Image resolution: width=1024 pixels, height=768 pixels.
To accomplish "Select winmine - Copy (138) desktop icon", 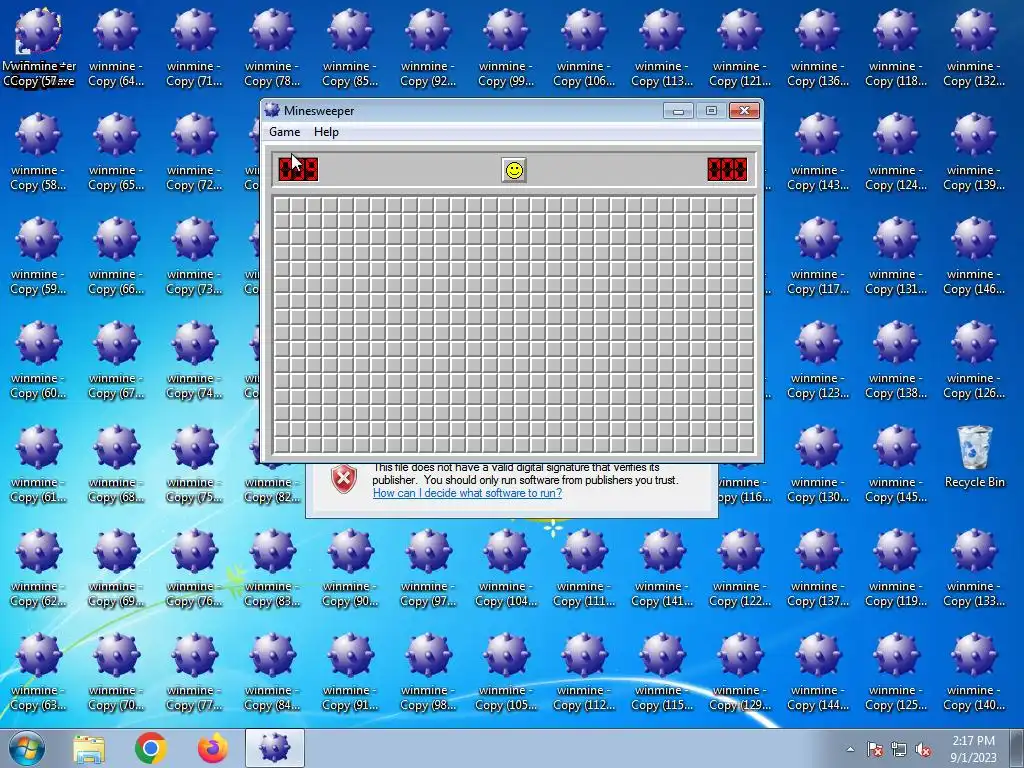I will coord(896,360).
